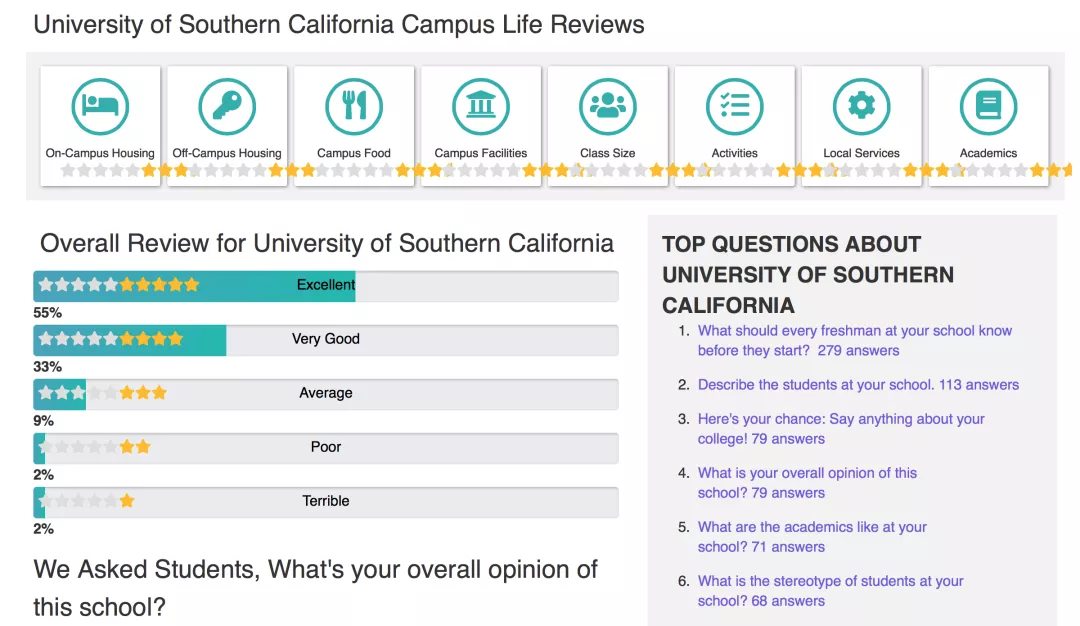
Task: Open the student stereotype question link
Action: point(830,591)
